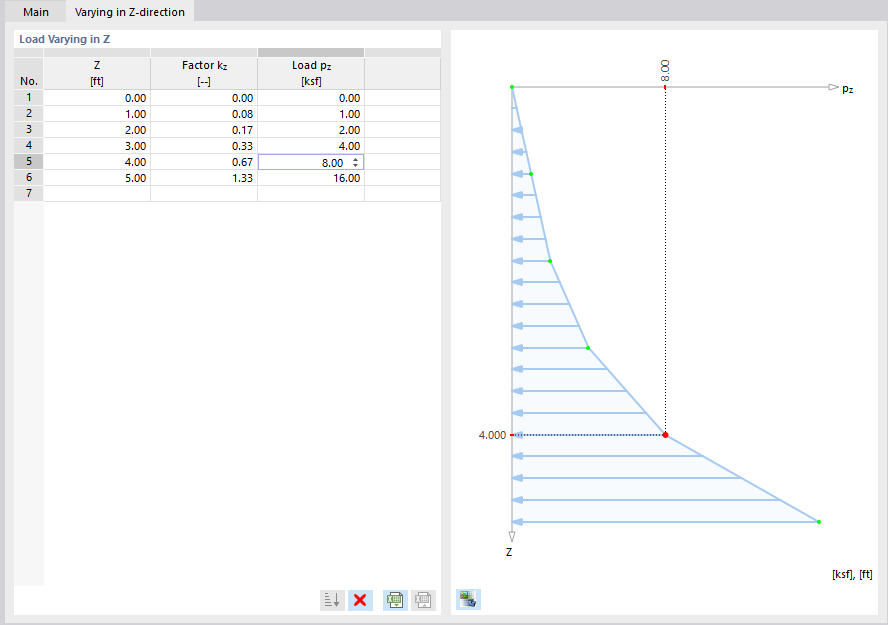The width and height of the screenshot is (888, 625).
Task: Delete all table rows with red X
Action: pyautogui.click(x=360, y=599)
